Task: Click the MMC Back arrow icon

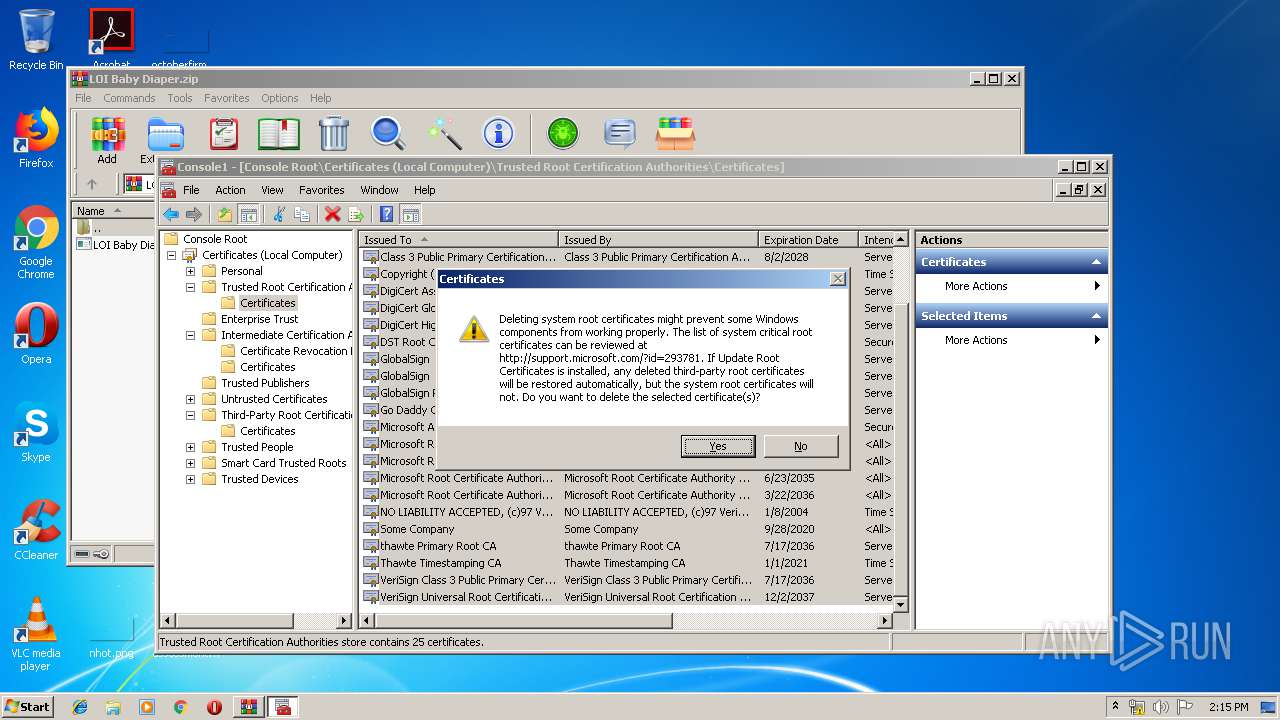Action: [171, 214]
